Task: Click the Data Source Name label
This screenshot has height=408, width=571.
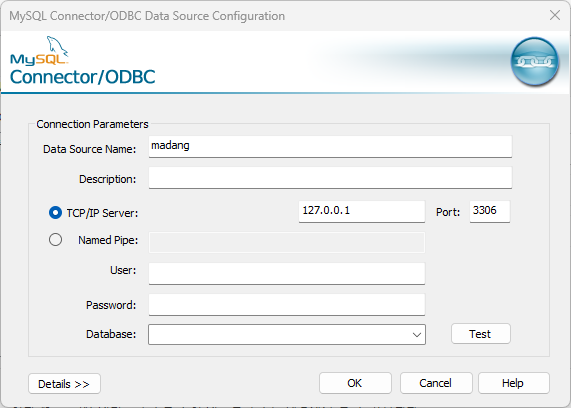Action: click(x=89, y=149)
